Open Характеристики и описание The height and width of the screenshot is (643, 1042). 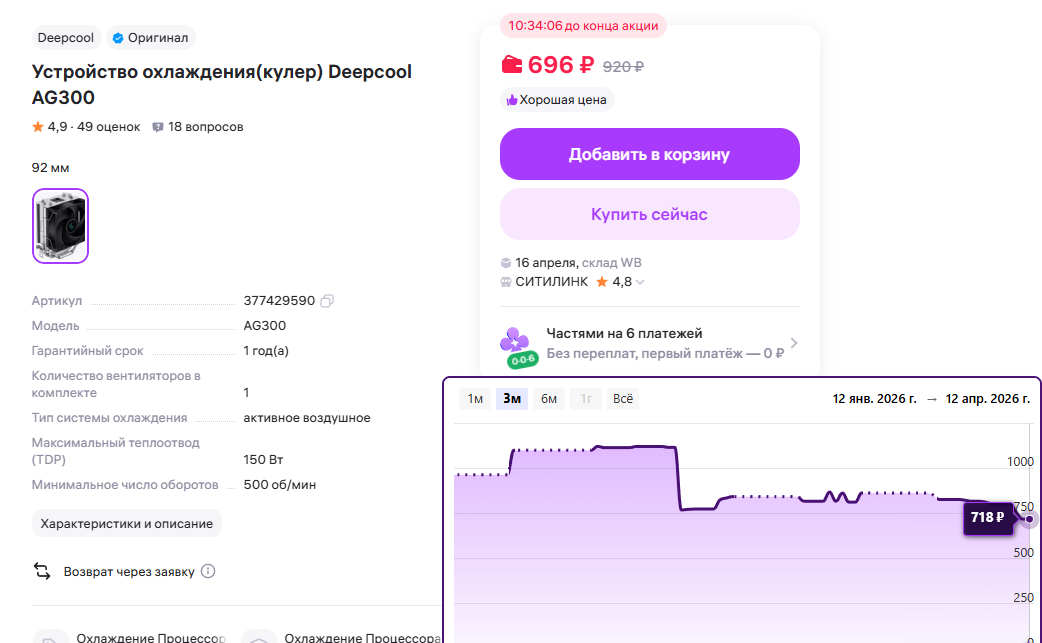coord(127,523)
